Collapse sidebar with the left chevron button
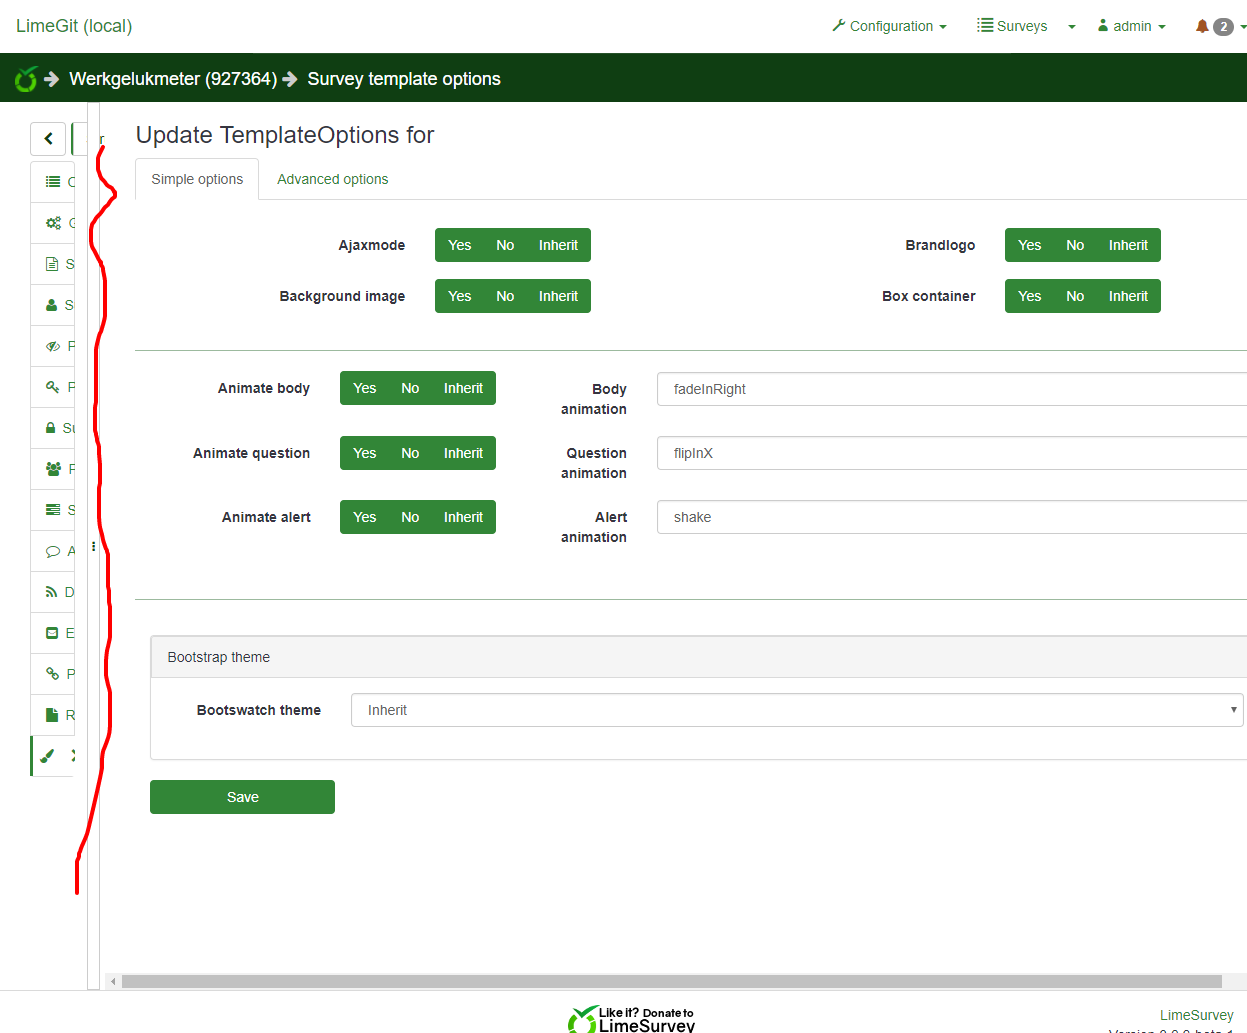Viewport: 1247px width, 1033px height. click(x=48, y=139)
